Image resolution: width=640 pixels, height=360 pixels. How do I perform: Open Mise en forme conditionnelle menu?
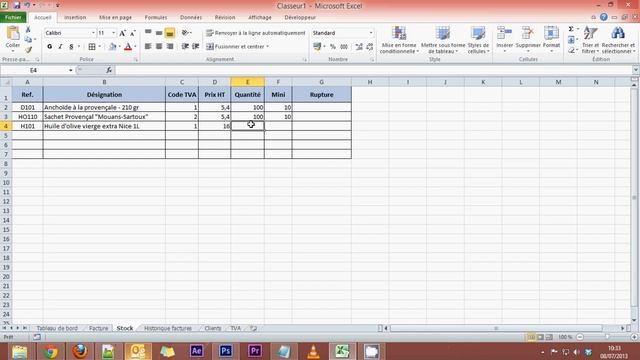point(399,40)
